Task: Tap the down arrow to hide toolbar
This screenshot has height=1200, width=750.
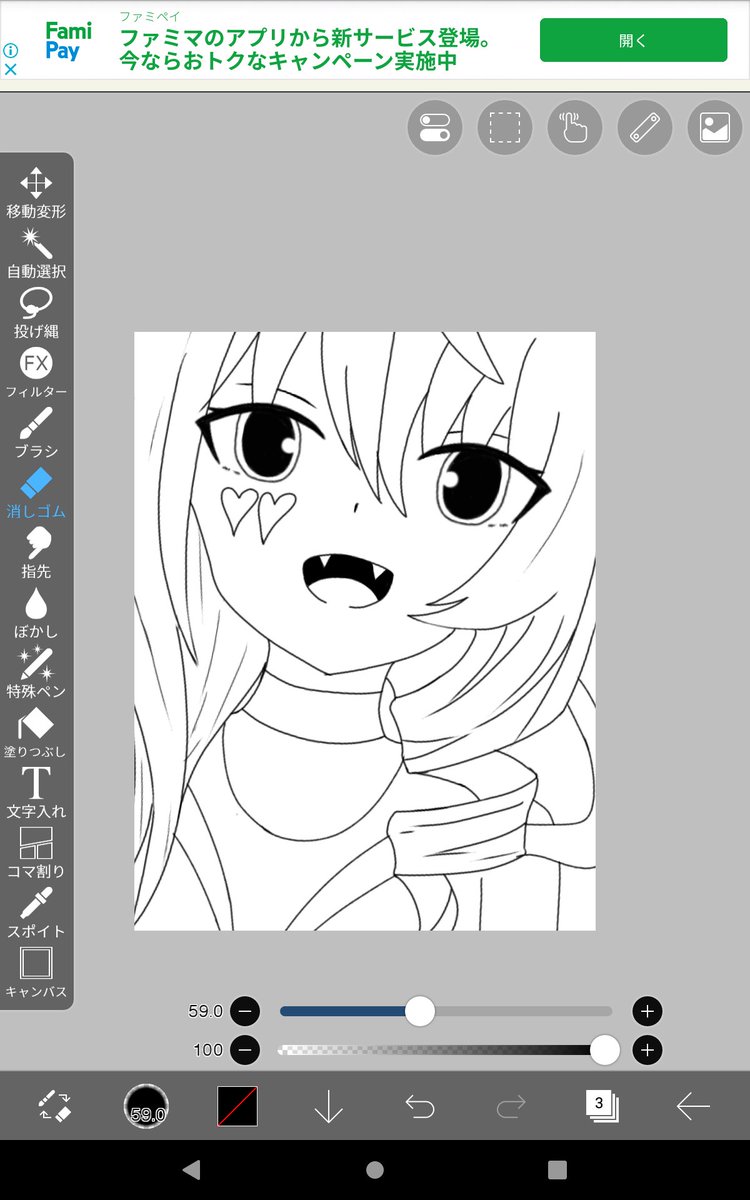Action: (329, 1106)
